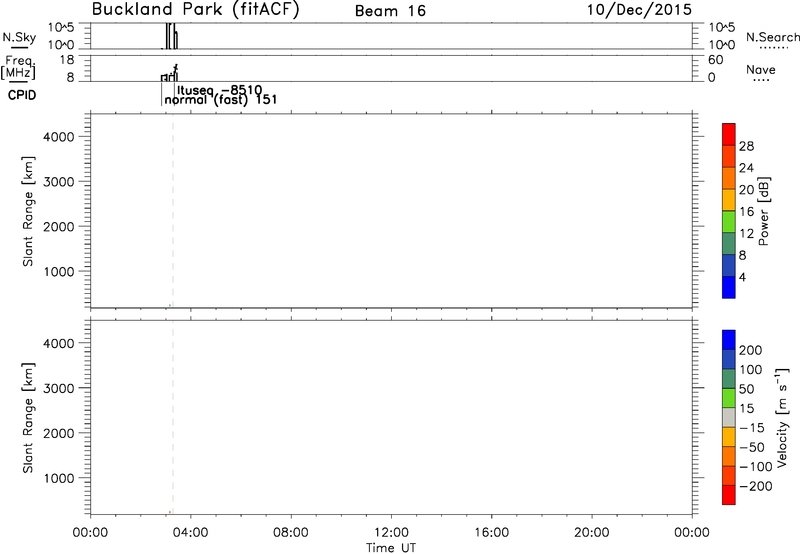This screenshot has width=800, height=554.
Task: Click the red top power color swatch
Action: pos(729,134)
